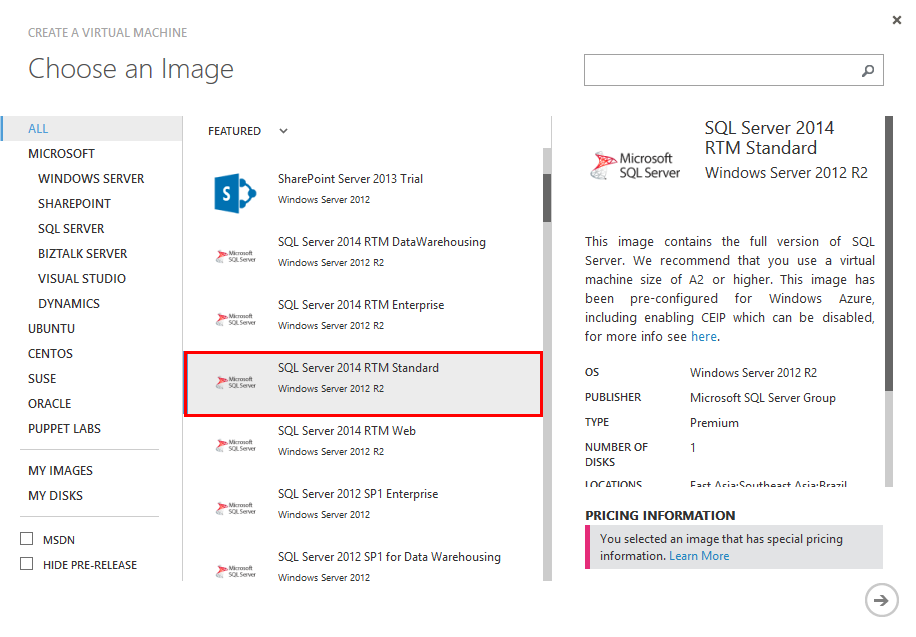Click the details pane scrollbar thumb
The width and height of the screenshot is (916, 637).
[889, 254]
